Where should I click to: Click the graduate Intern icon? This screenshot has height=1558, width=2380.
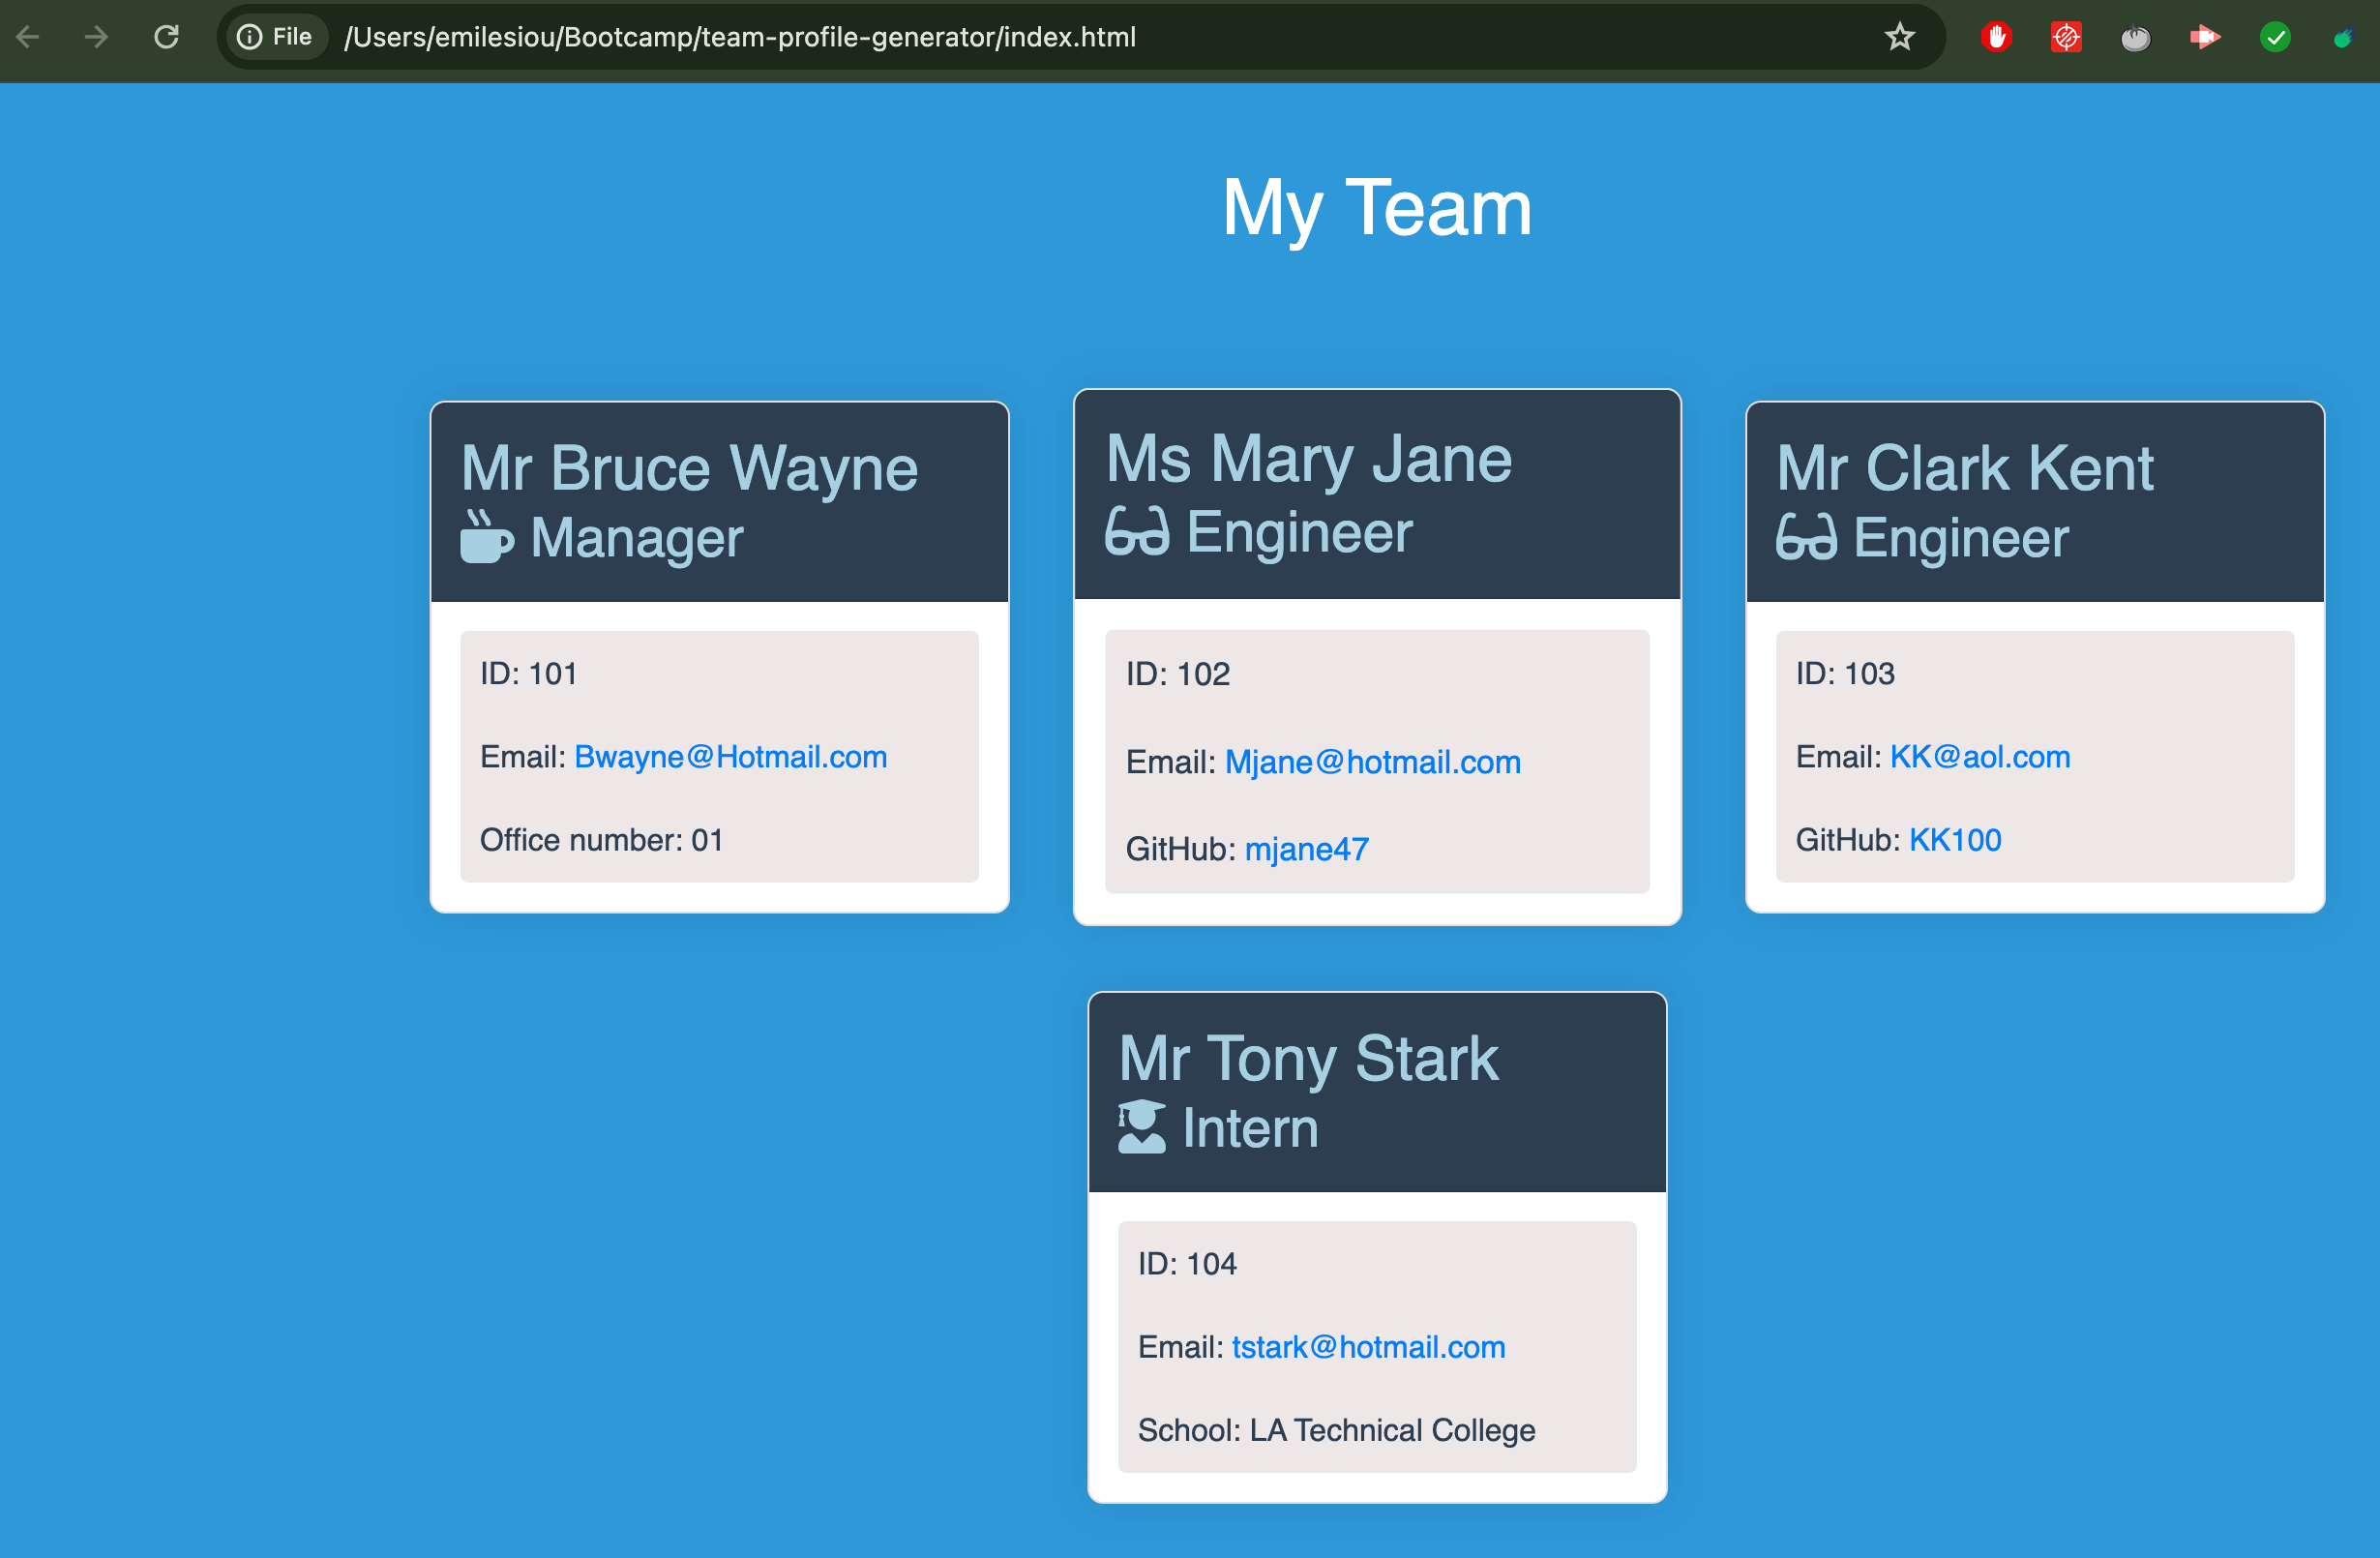click(x=1141, y=1127)
